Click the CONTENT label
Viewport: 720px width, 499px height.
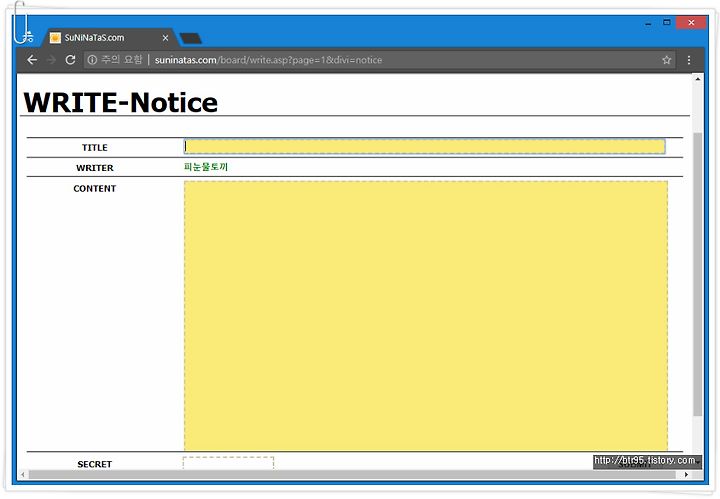[95, 188]
